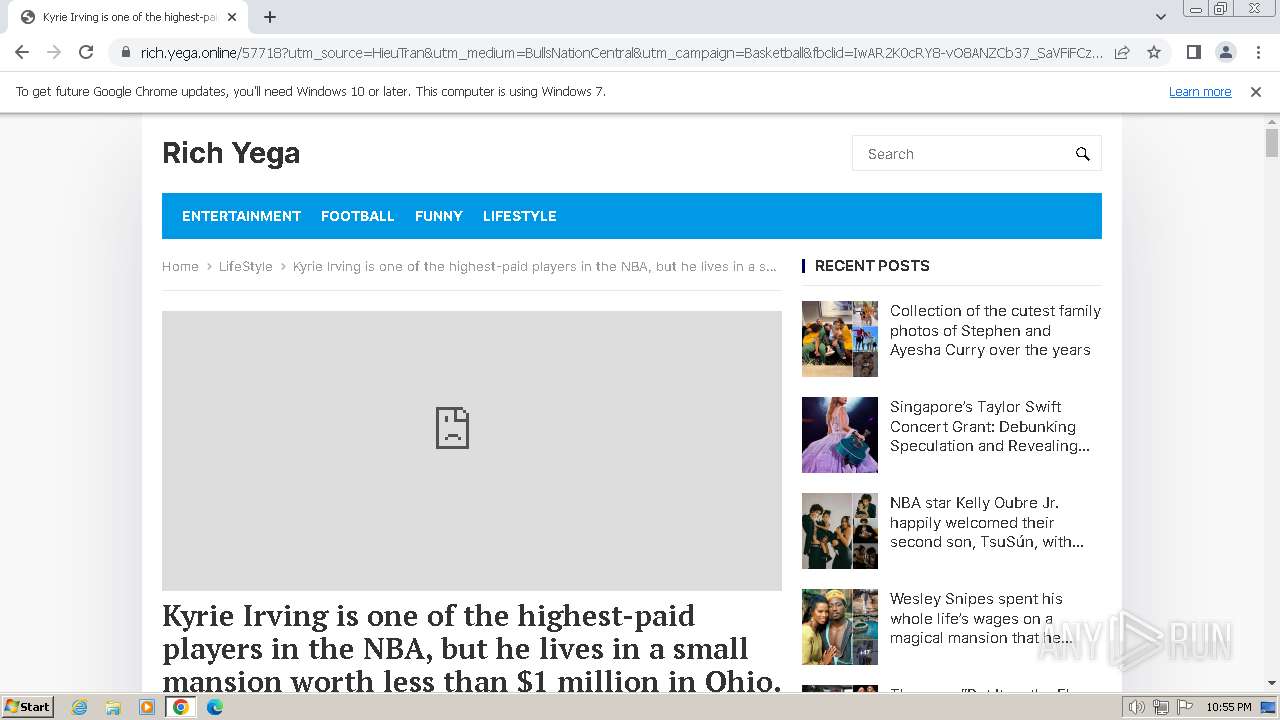Open the Football menu item

pos(358,216)
